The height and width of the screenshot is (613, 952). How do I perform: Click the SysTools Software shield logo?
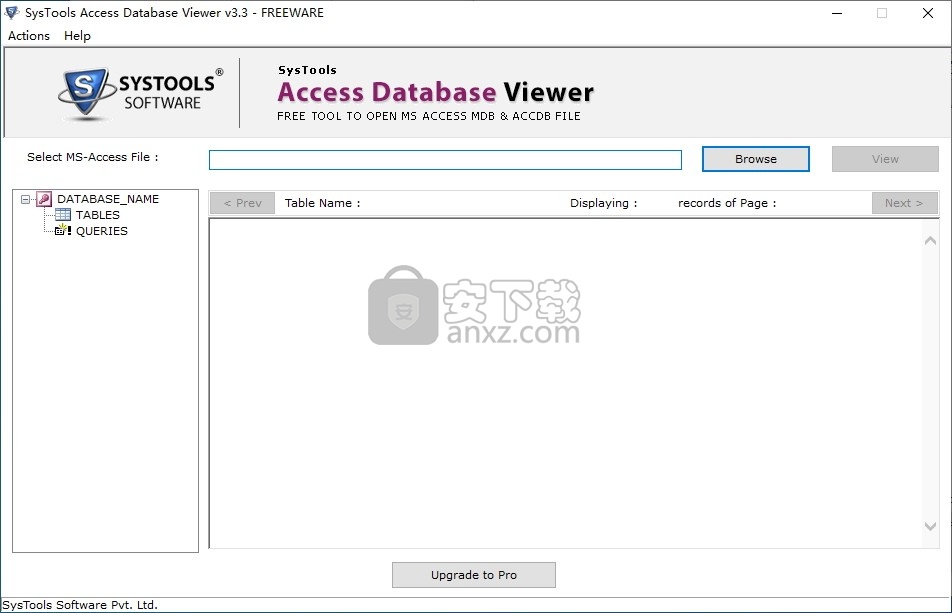click(x=86, y=92)
